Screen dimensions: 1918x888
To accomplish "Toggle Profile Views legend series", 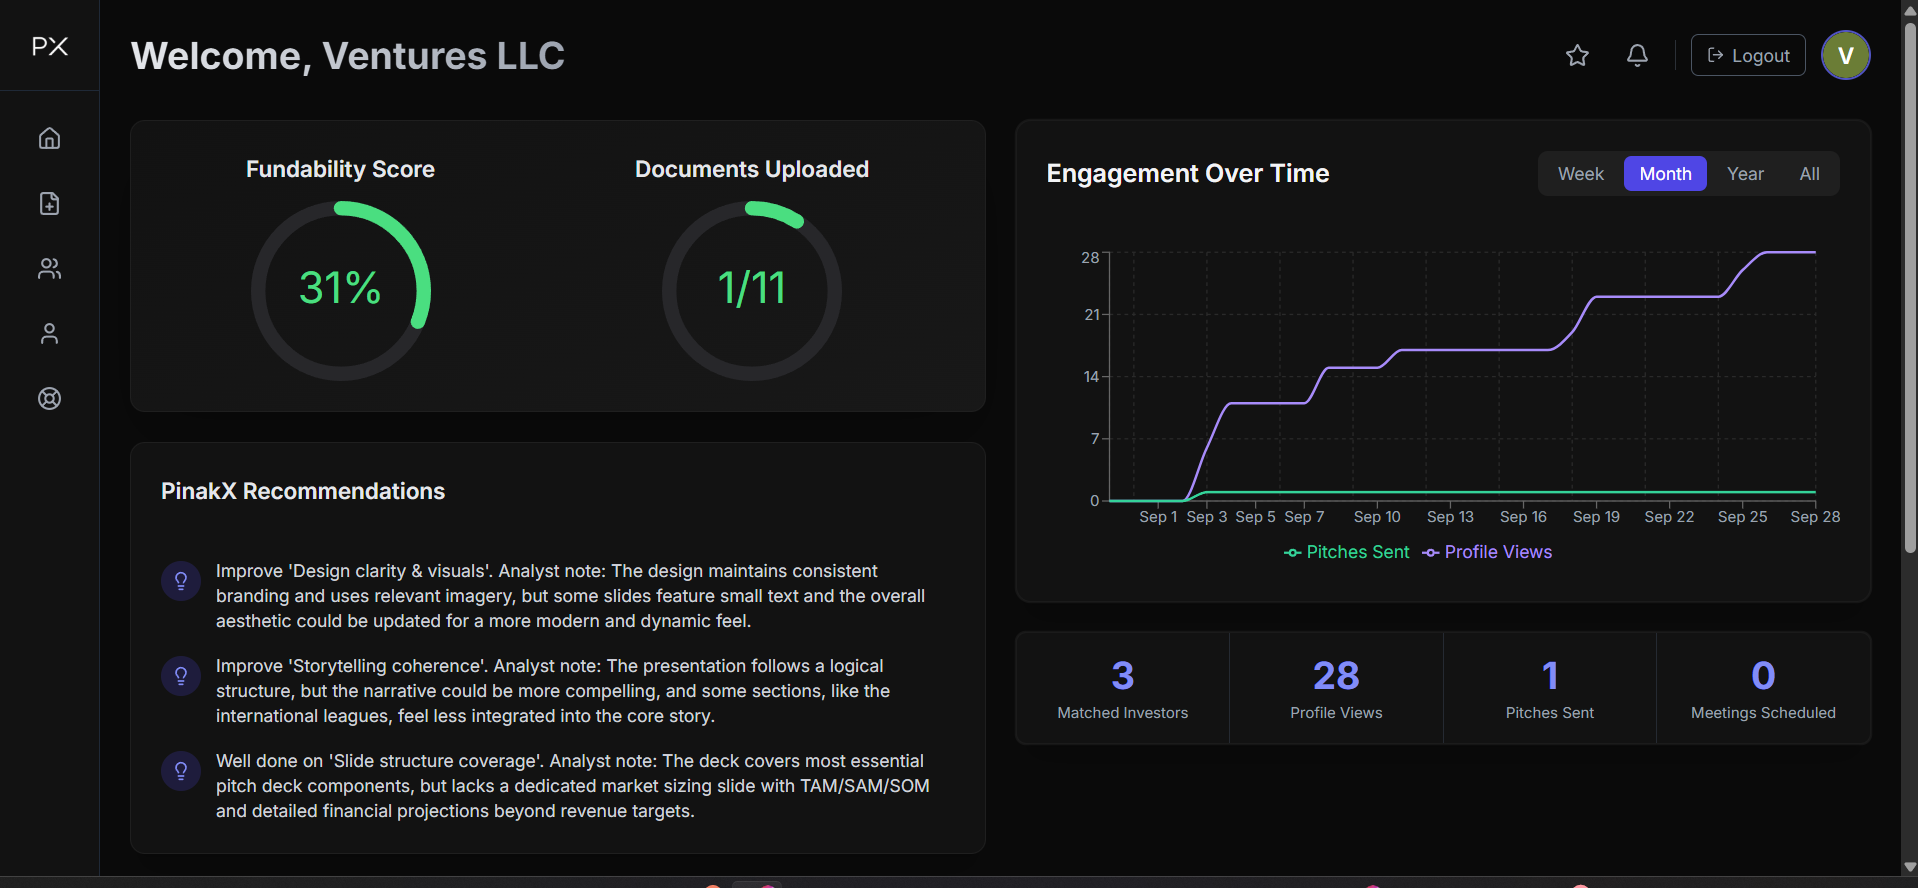I will click(1487, 552).
